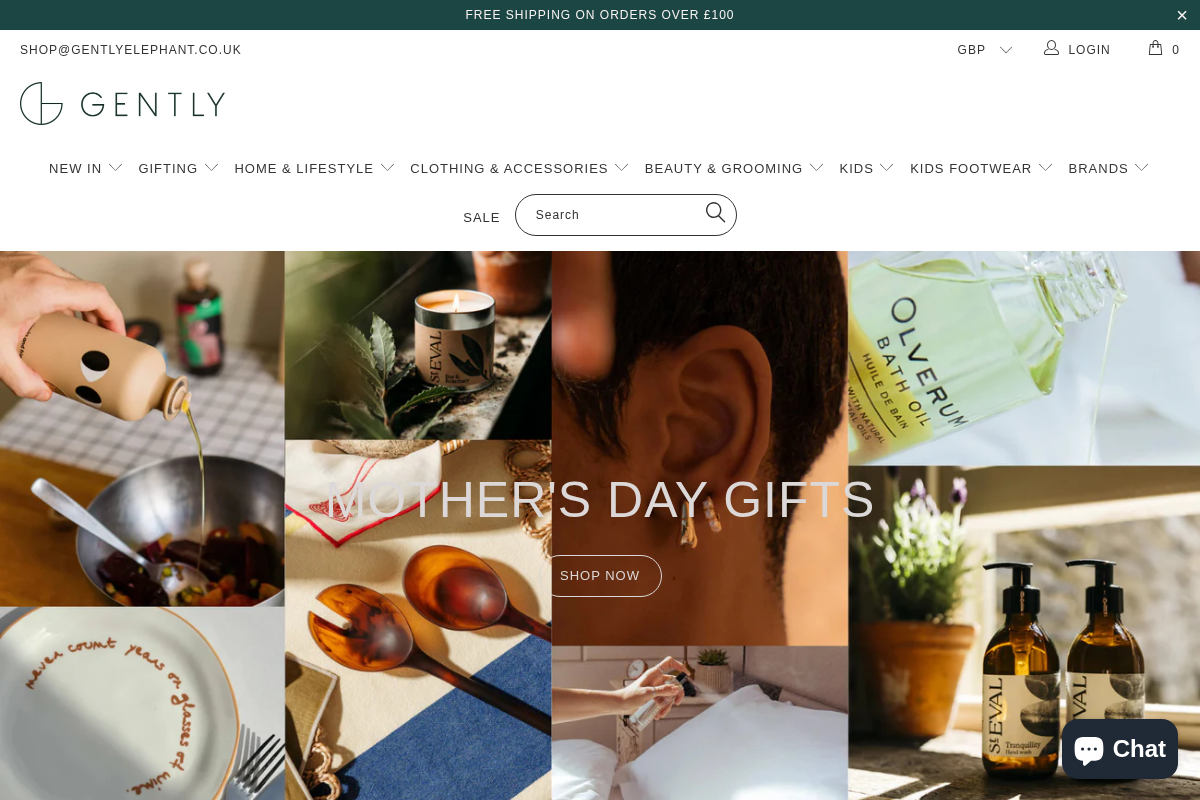Close the free shipping announcement bar

point(1181,15)
